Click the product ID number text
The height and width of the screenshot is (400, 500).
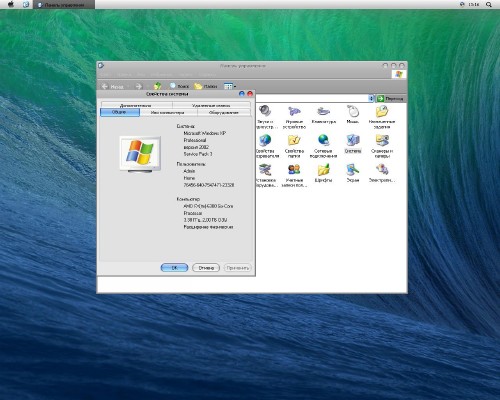coord(209,185)
